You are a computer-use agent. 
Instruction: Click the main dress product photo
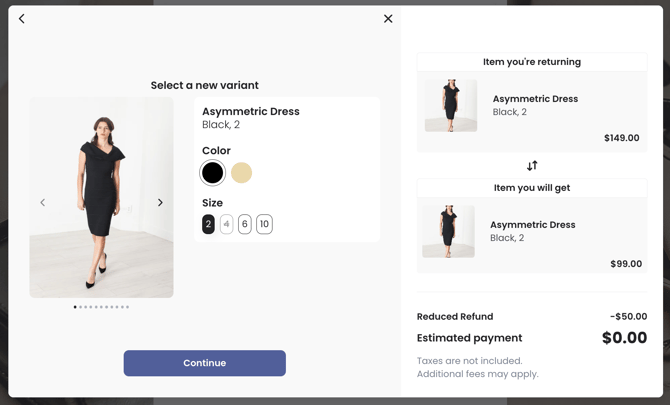click(101, 197)
